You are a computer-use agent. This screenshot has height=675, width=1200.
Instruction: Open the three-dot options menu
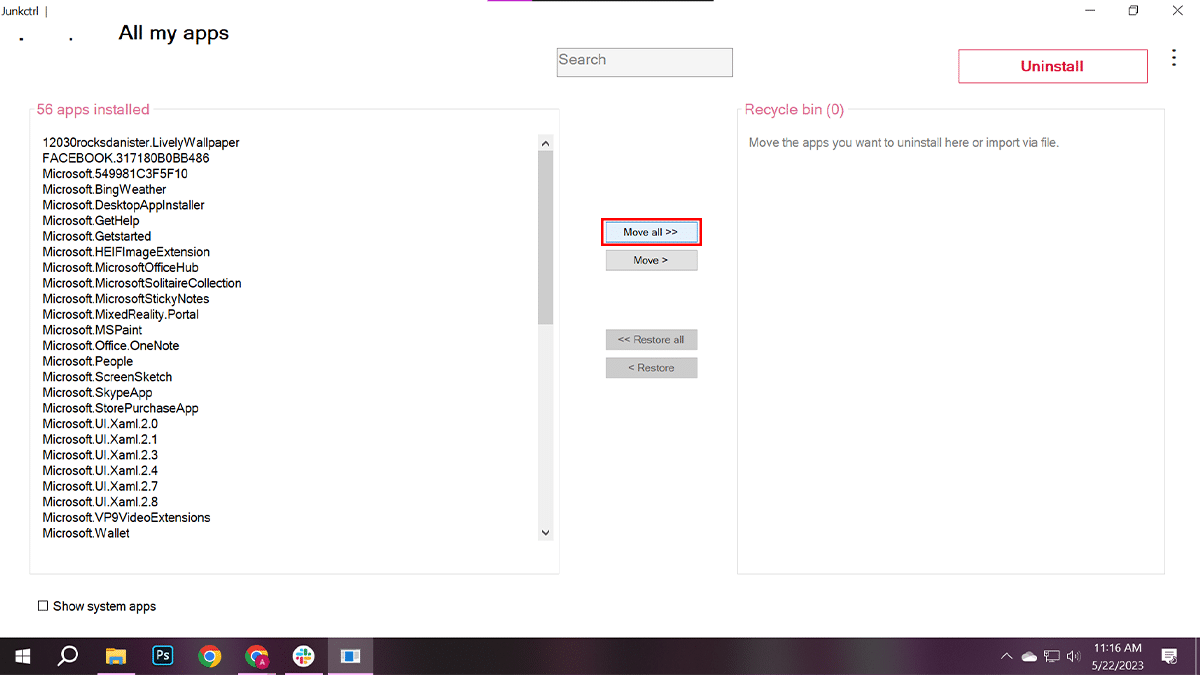click(1174, 59)
